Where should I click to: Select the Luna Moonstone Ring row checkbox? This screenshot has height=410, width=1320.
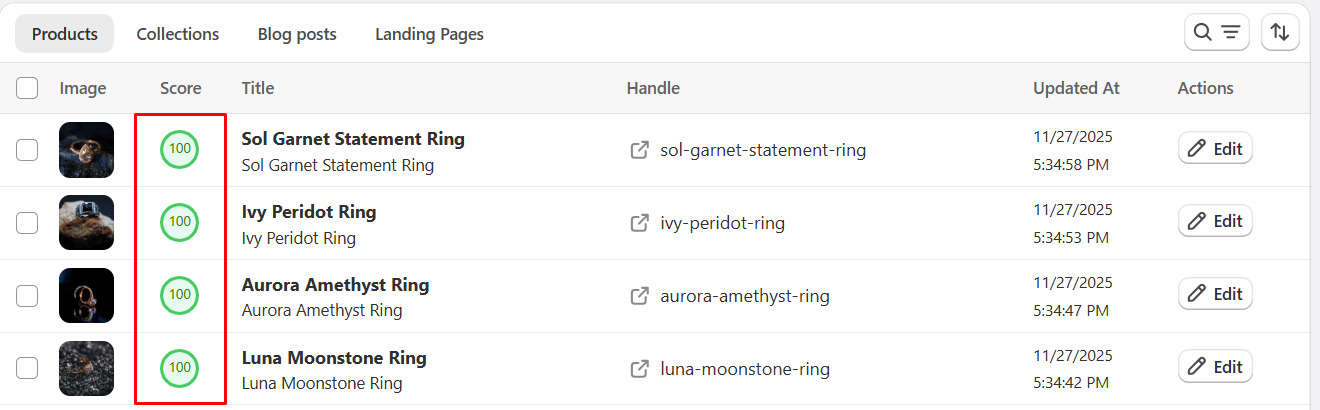pyautogui.click(x=27, y=369)
